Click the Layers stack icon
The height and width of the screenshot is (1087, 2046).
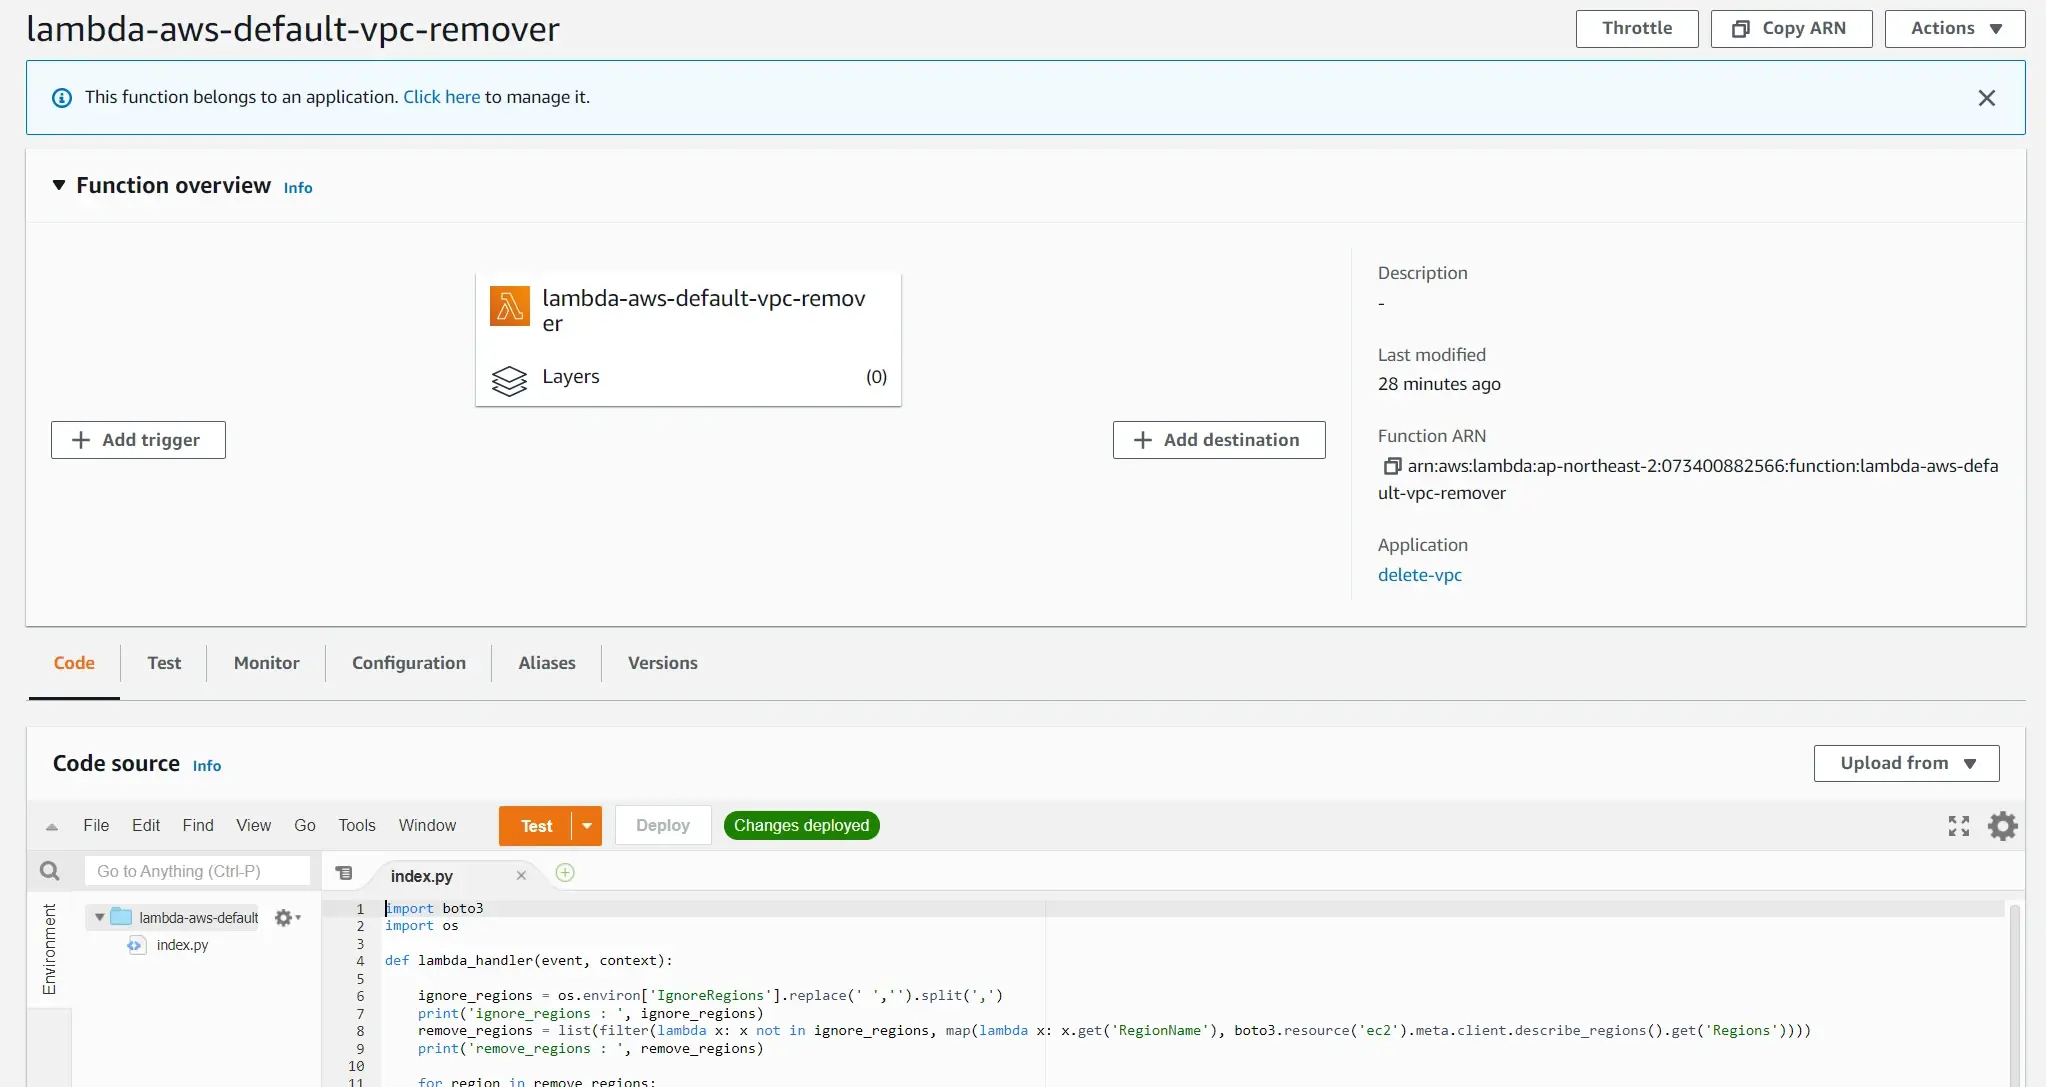(x=509, y=380)
